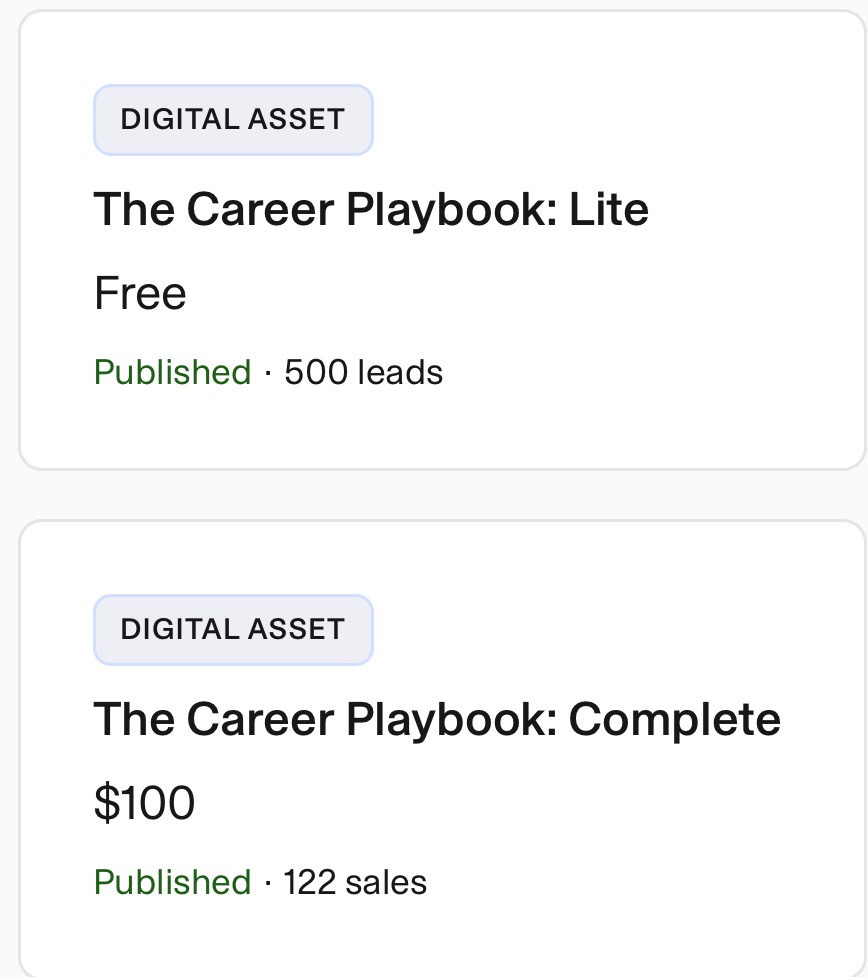View the 122 sales count
The image size is (868, 977).
coord(355,882)
